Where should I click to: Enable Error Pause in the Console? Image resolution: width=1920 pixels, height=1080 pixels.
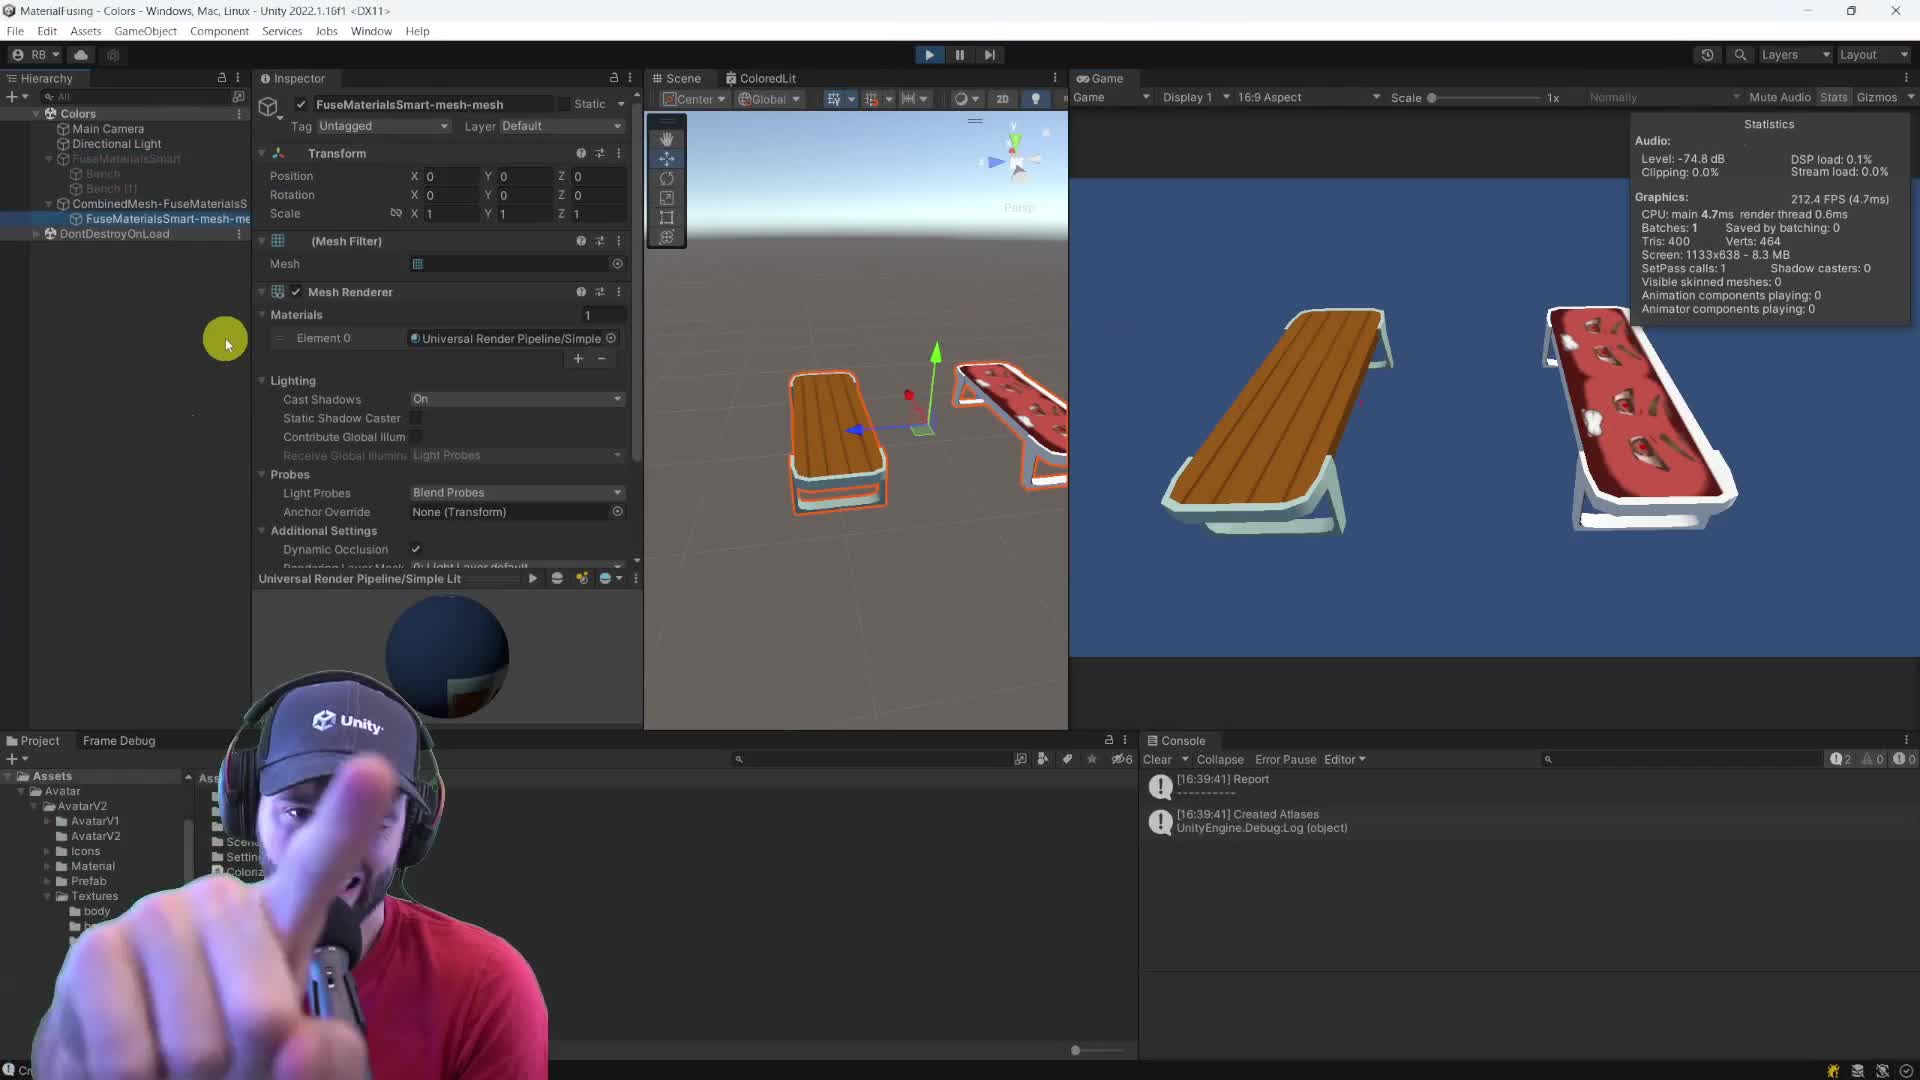coord(1286,759)
